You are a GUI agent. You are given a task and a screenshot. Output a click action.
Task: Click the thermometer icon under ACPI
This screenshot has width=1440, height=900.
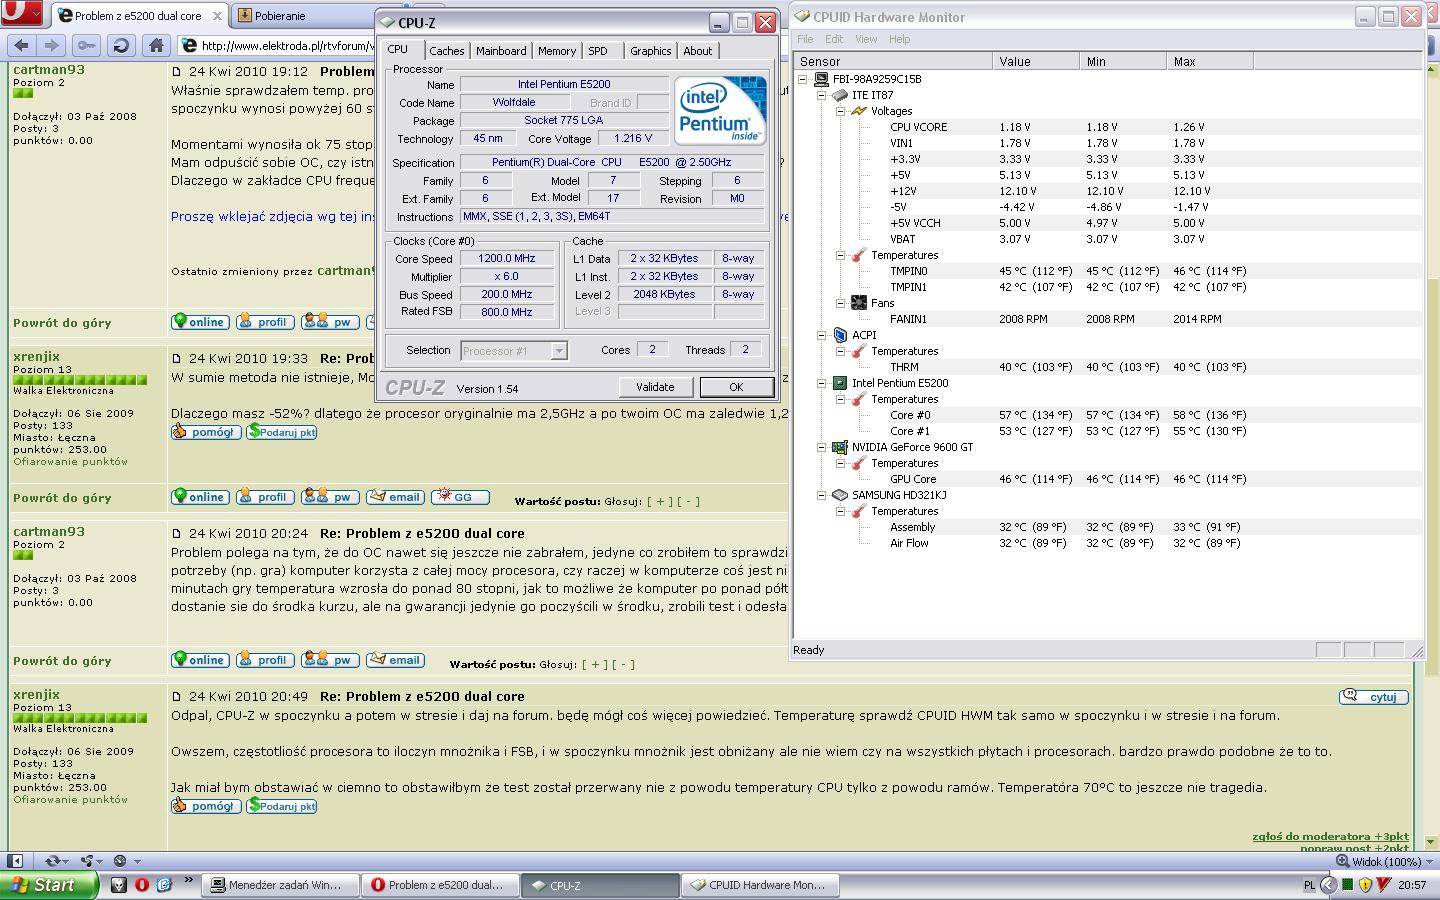tap(859, 351)
